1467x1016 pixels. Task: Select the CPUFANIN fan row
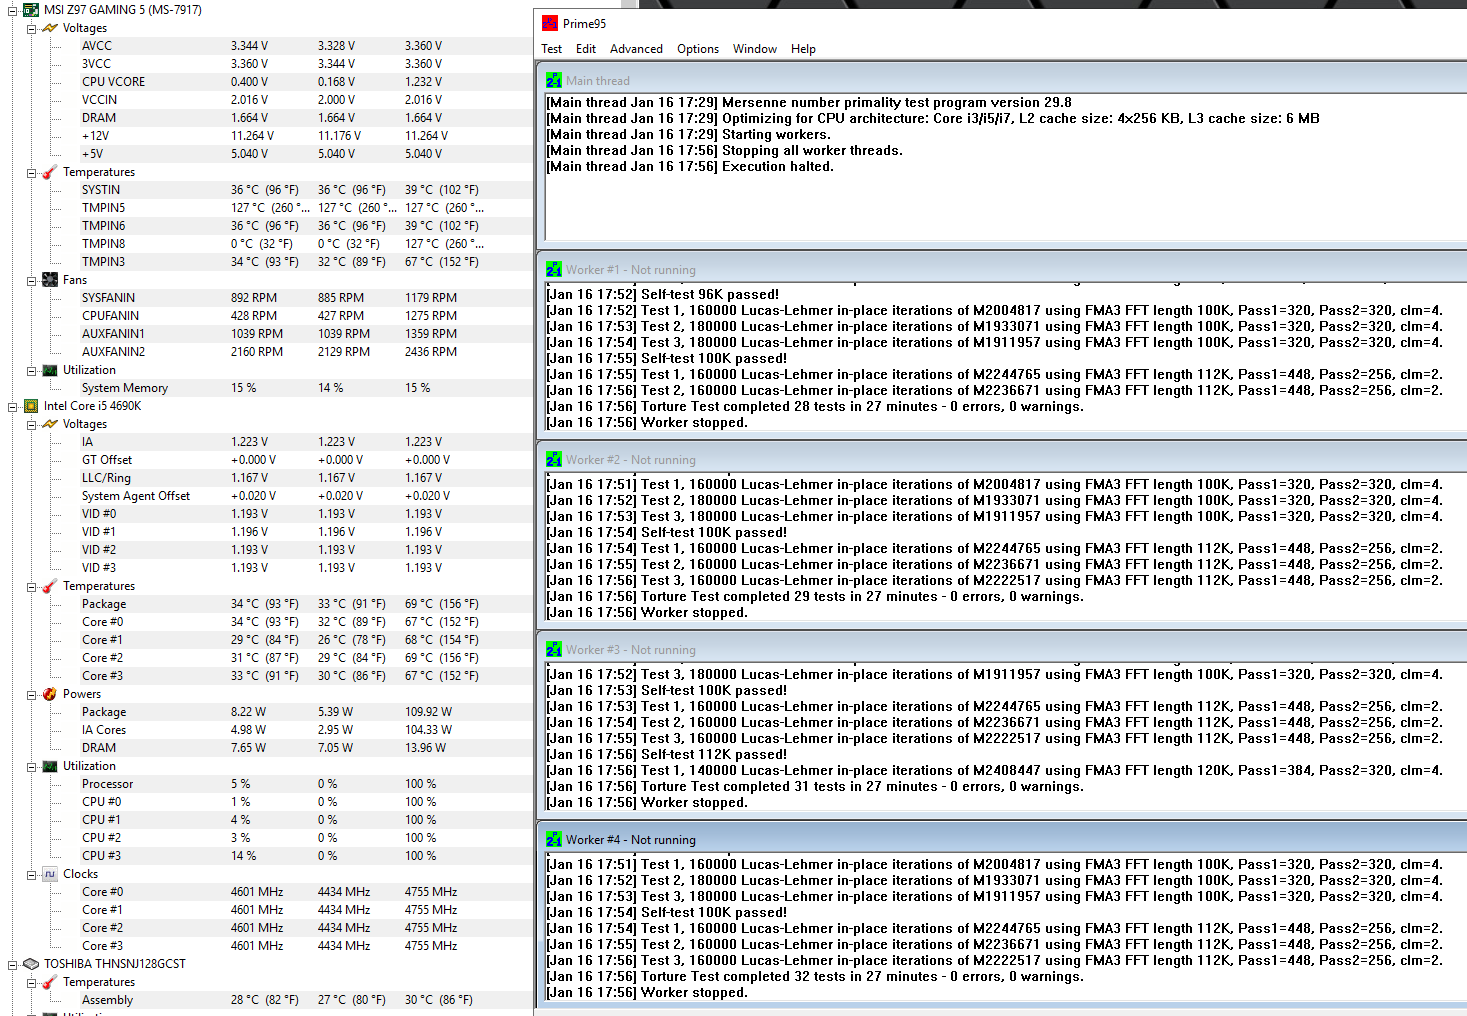pyautogui.click(x=304, y=316)
